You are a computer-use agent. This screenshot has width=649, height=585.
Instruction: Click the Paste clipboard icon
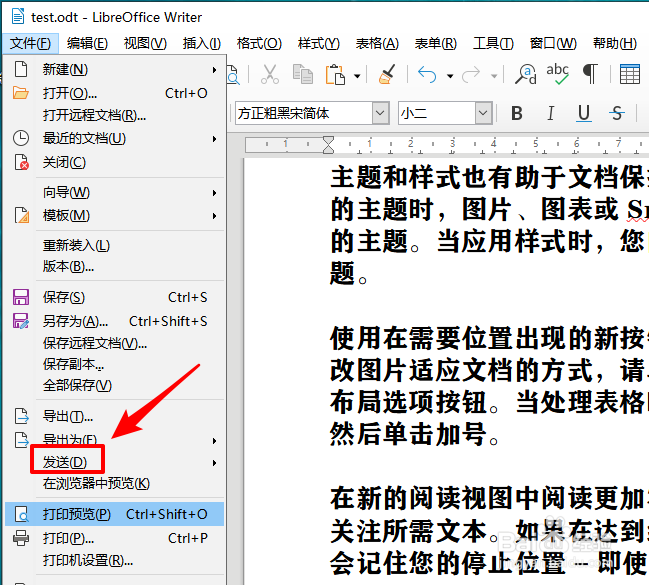pos(335,75)
